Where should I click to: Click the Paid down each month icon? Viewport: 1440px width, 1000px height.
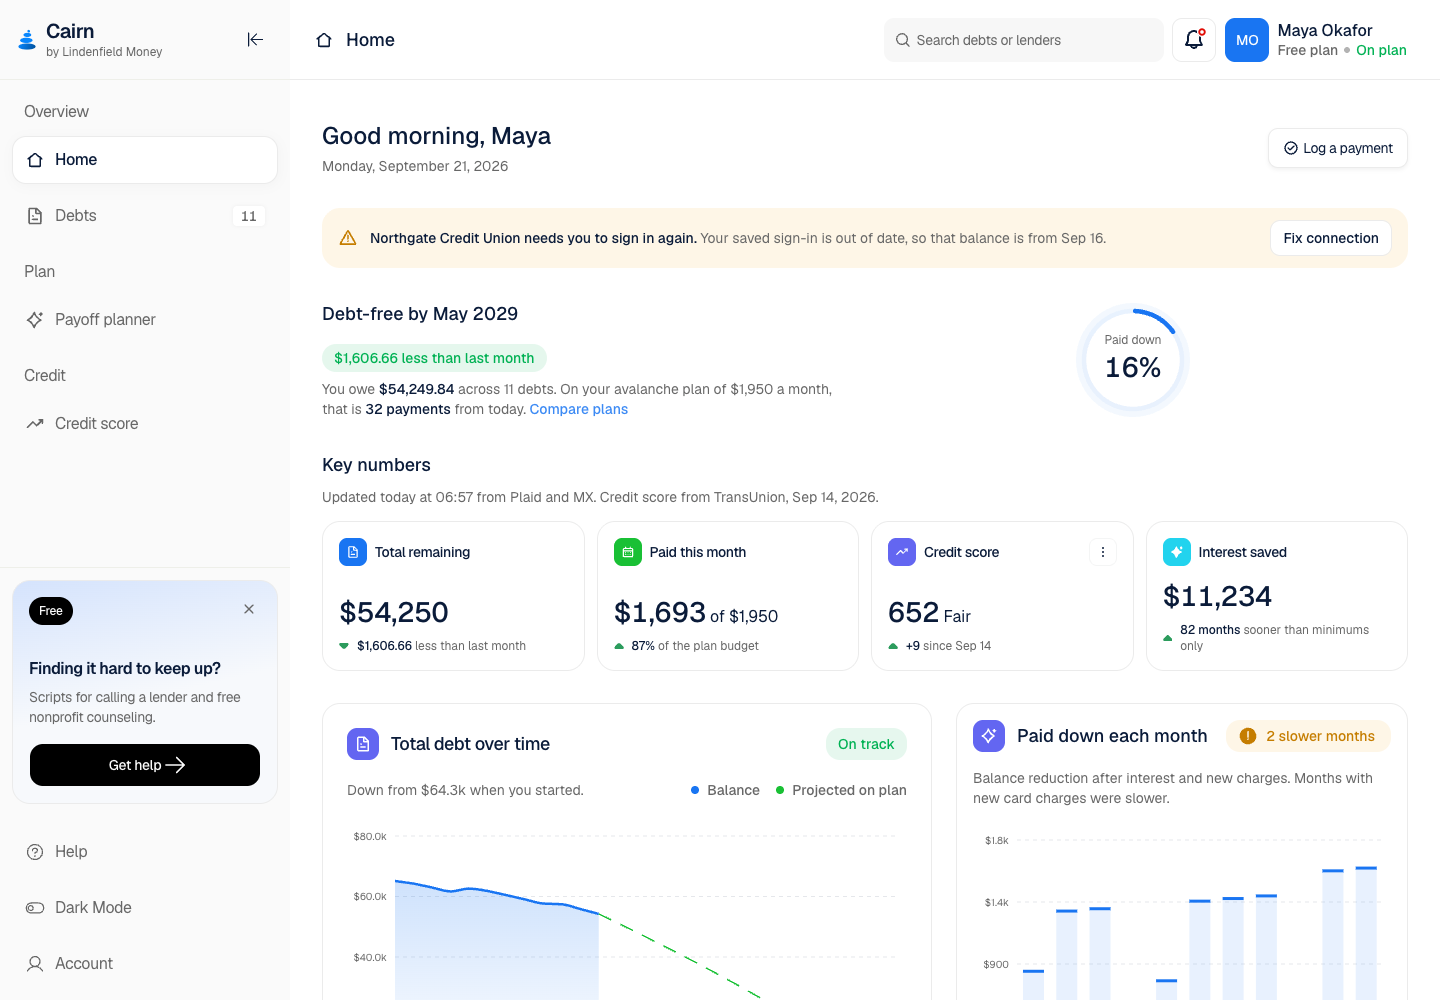[x=989, y=736]
